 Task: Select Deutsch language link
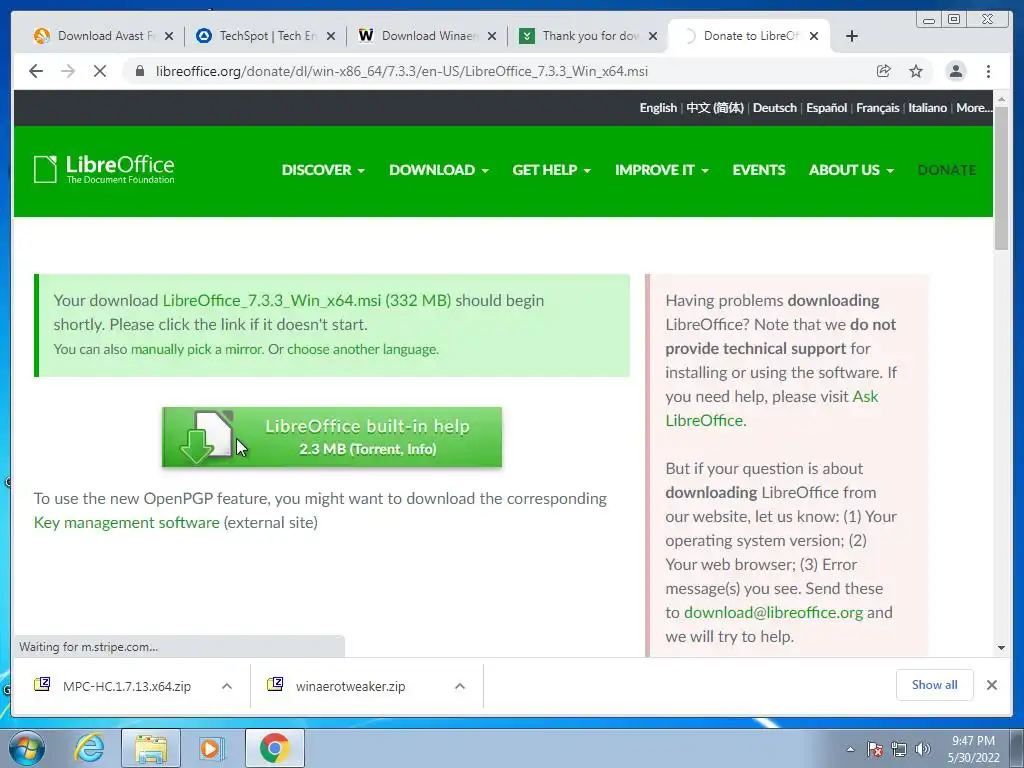[775, 108]
